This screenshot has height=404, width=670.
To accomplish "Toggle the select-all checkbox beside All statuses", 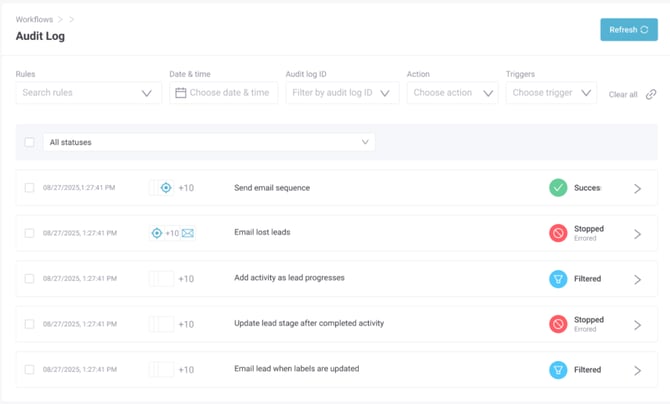I will [29, 142].
